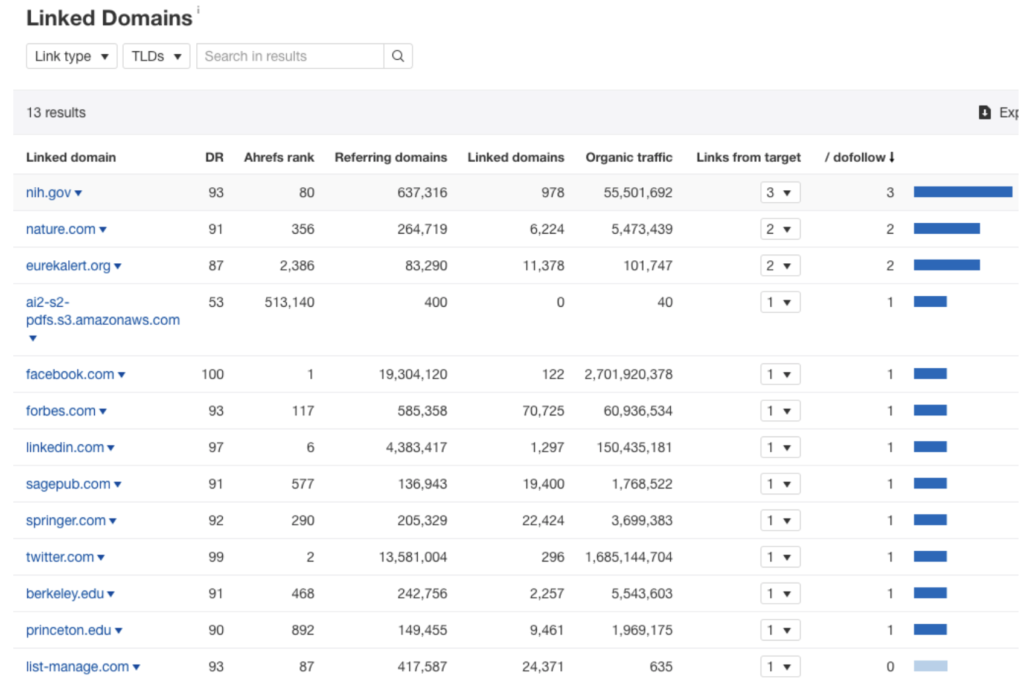This screenshot has height=681, width=1024.
Task: Click the light dofollow bar for list-manage.com
Action: 930,666
